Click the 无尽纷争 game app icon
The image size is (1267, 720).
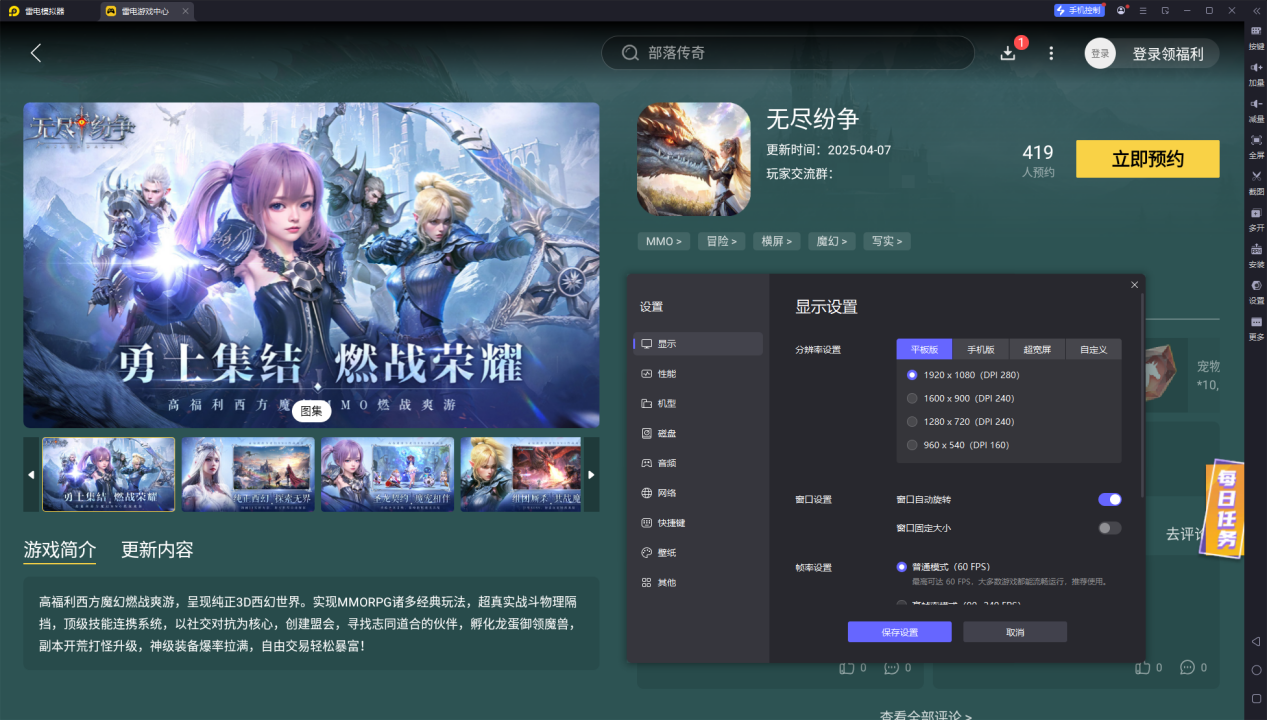click(x=694, y=159)
